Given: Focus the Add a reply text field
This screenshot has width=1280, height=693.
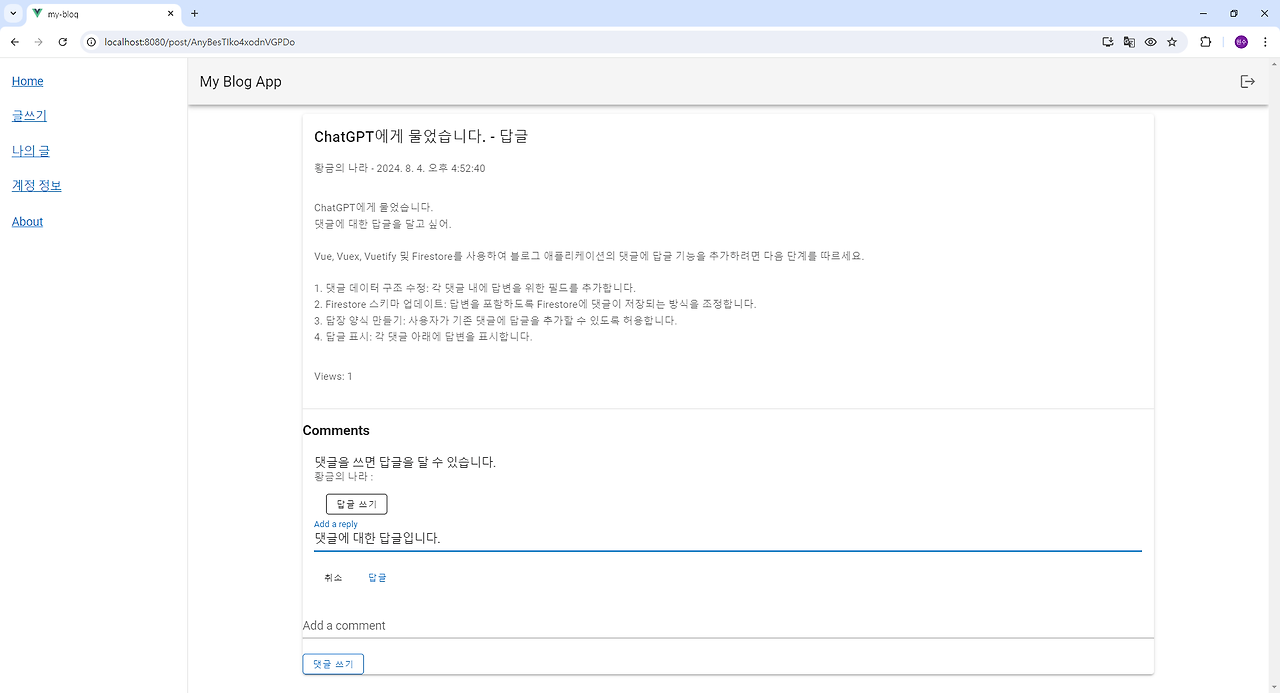Looking at the screenshot, I should 728,538.
